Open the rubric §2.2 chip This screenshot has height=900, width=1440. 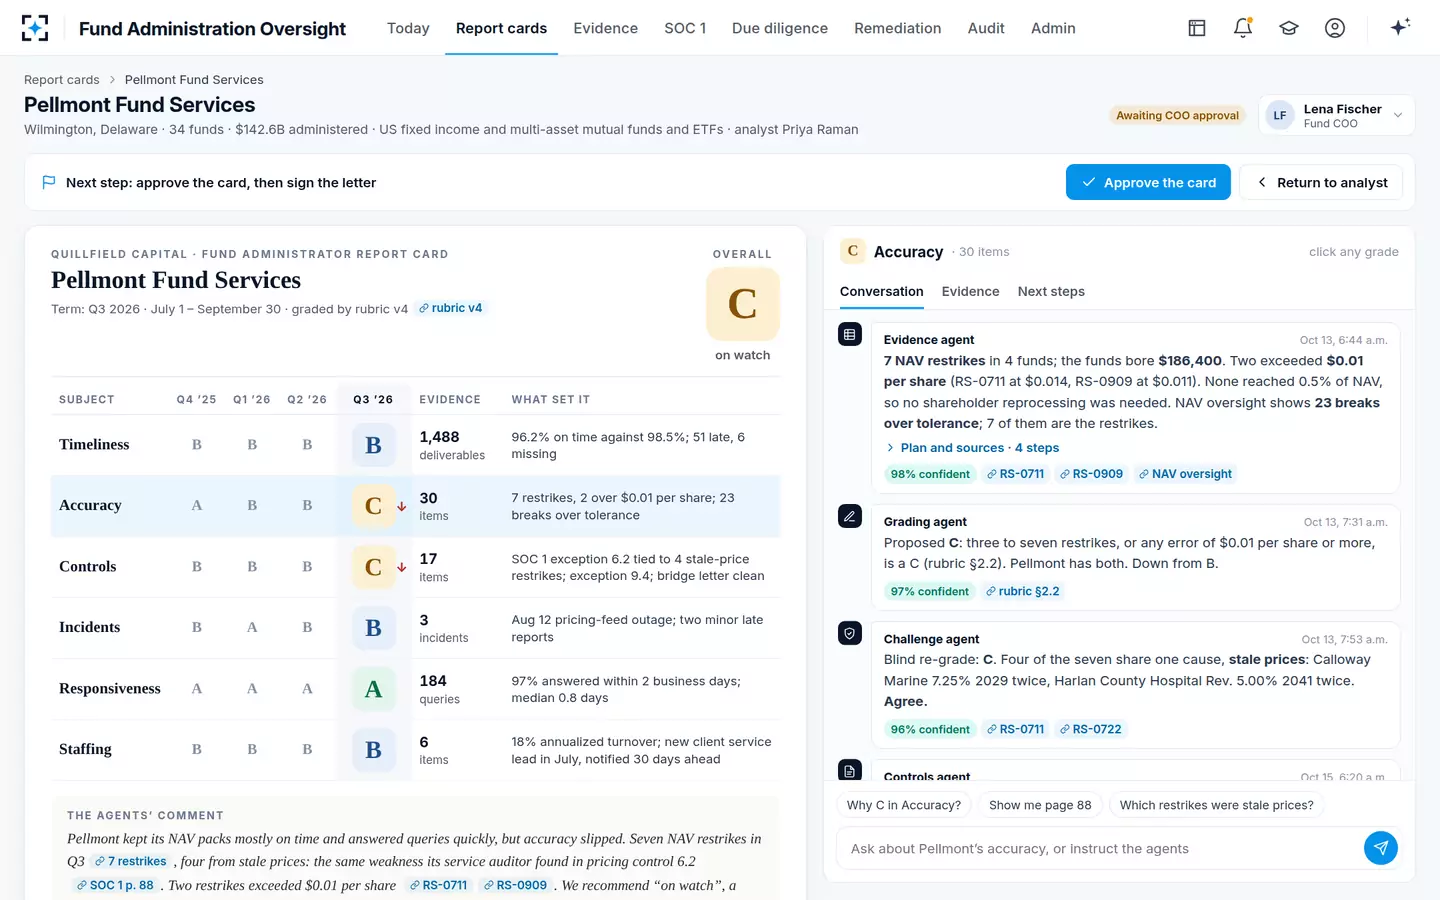click(1022, 591)
